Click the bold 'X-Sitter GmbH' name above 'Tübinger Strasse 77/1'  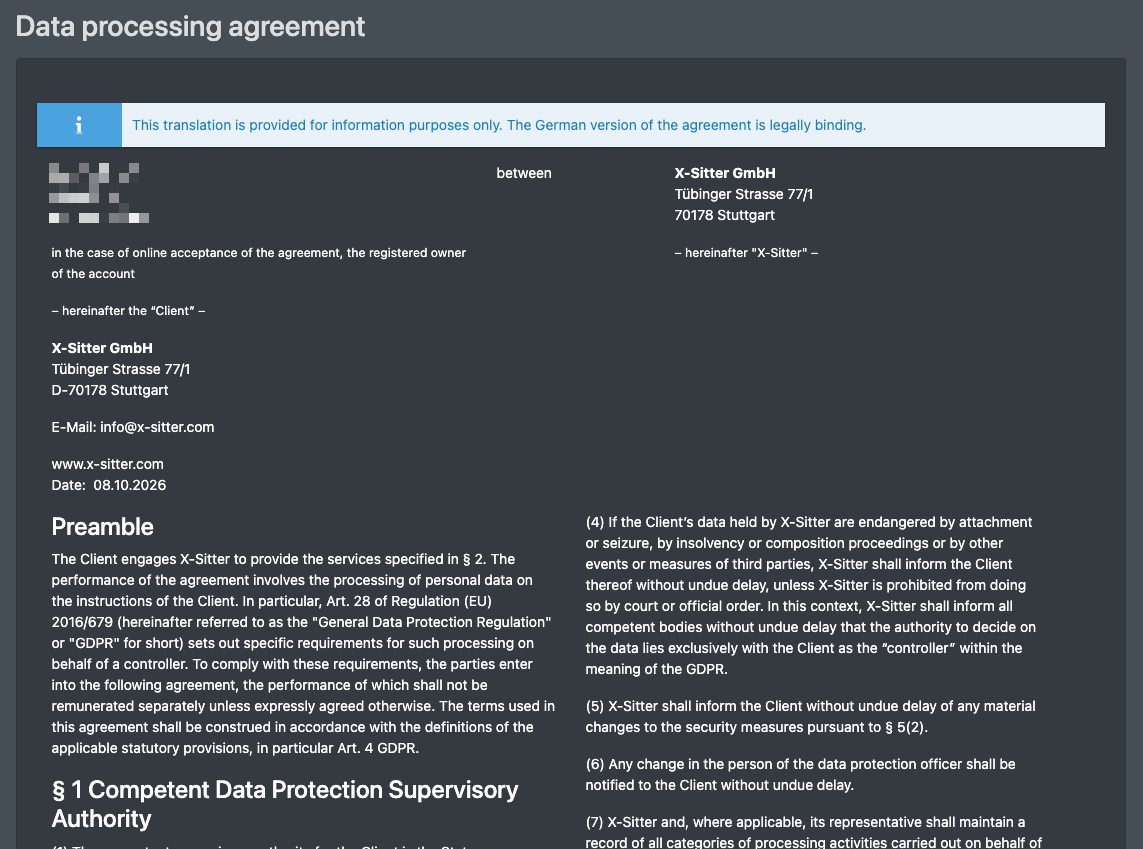pyautogui.click(x=725, y=173)
